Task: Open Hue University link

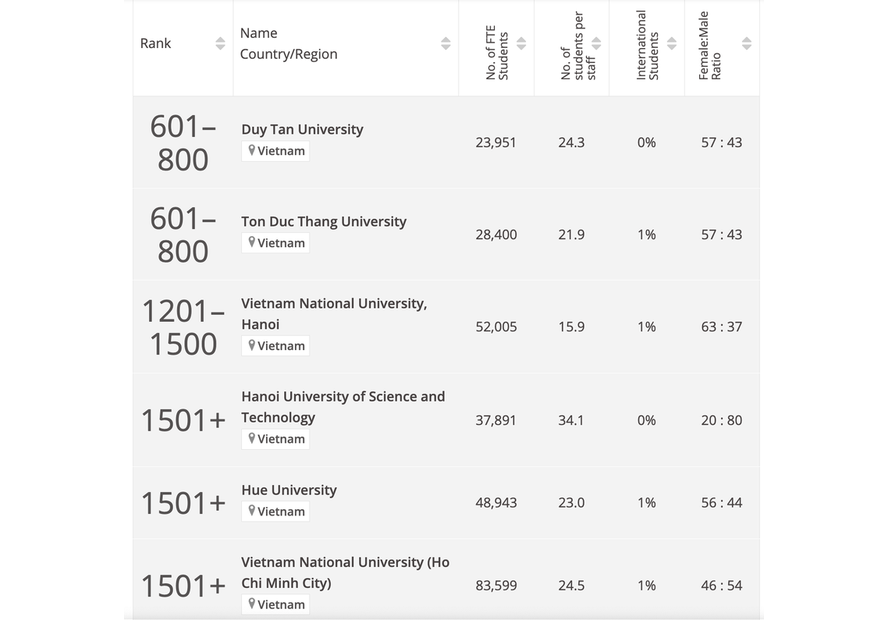Action: (x=288, y=490)
